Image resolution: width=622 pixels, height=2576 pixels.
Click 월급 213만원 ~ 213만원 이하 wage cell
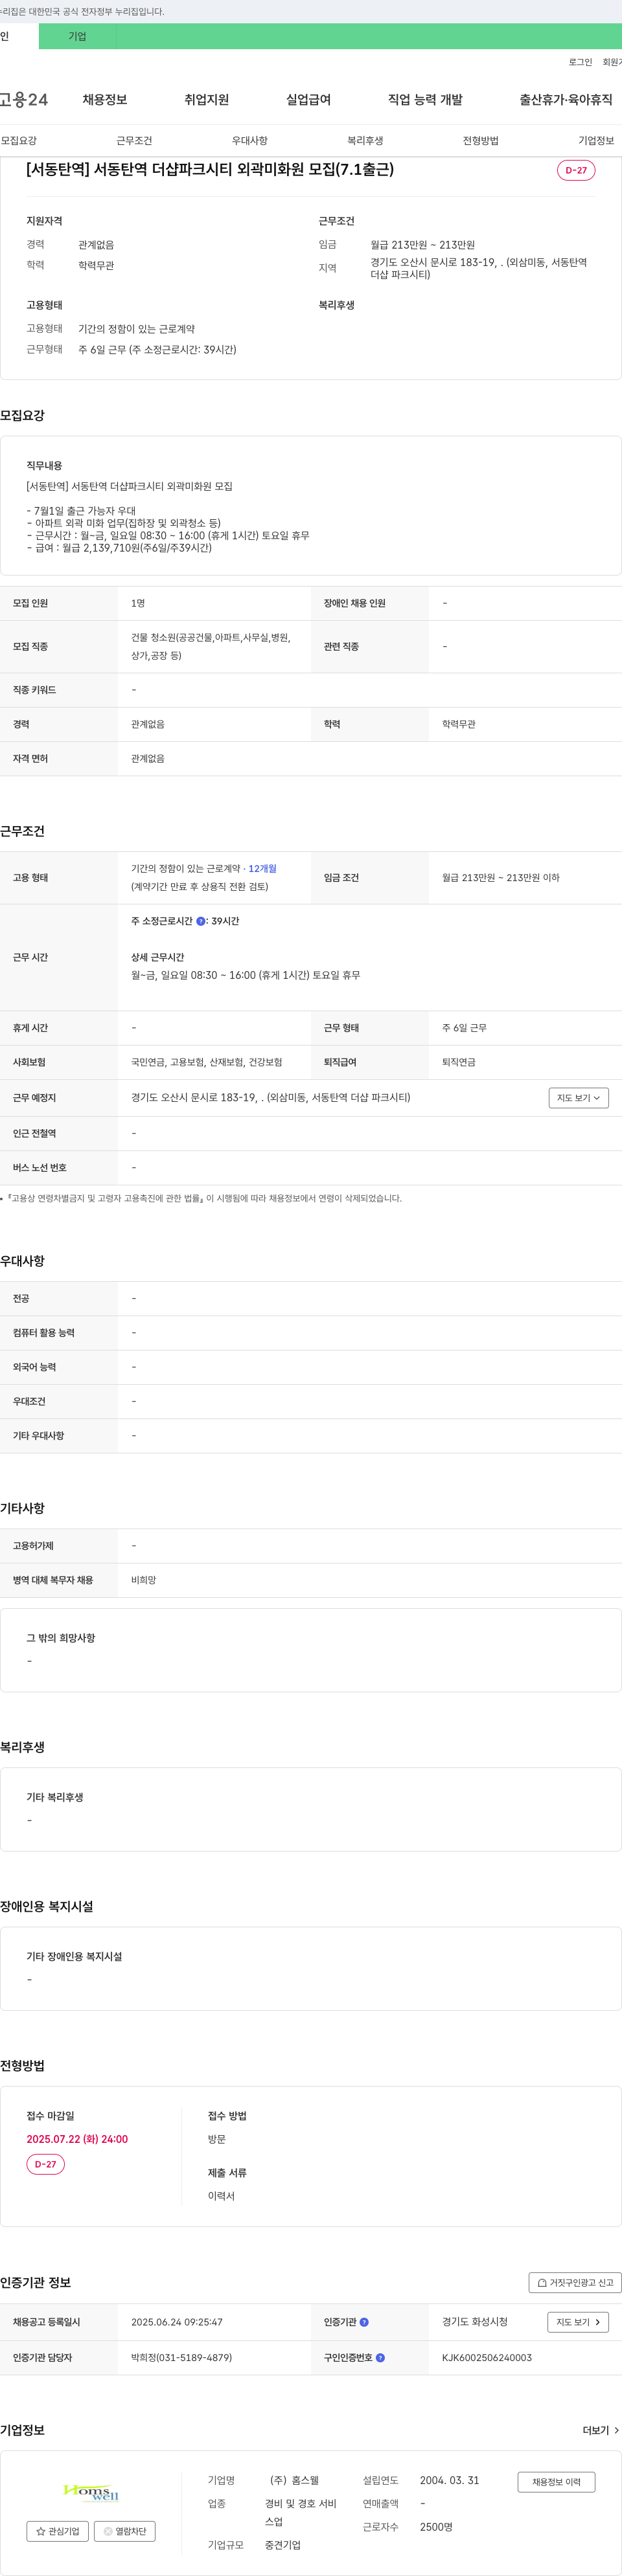[501, 878]
